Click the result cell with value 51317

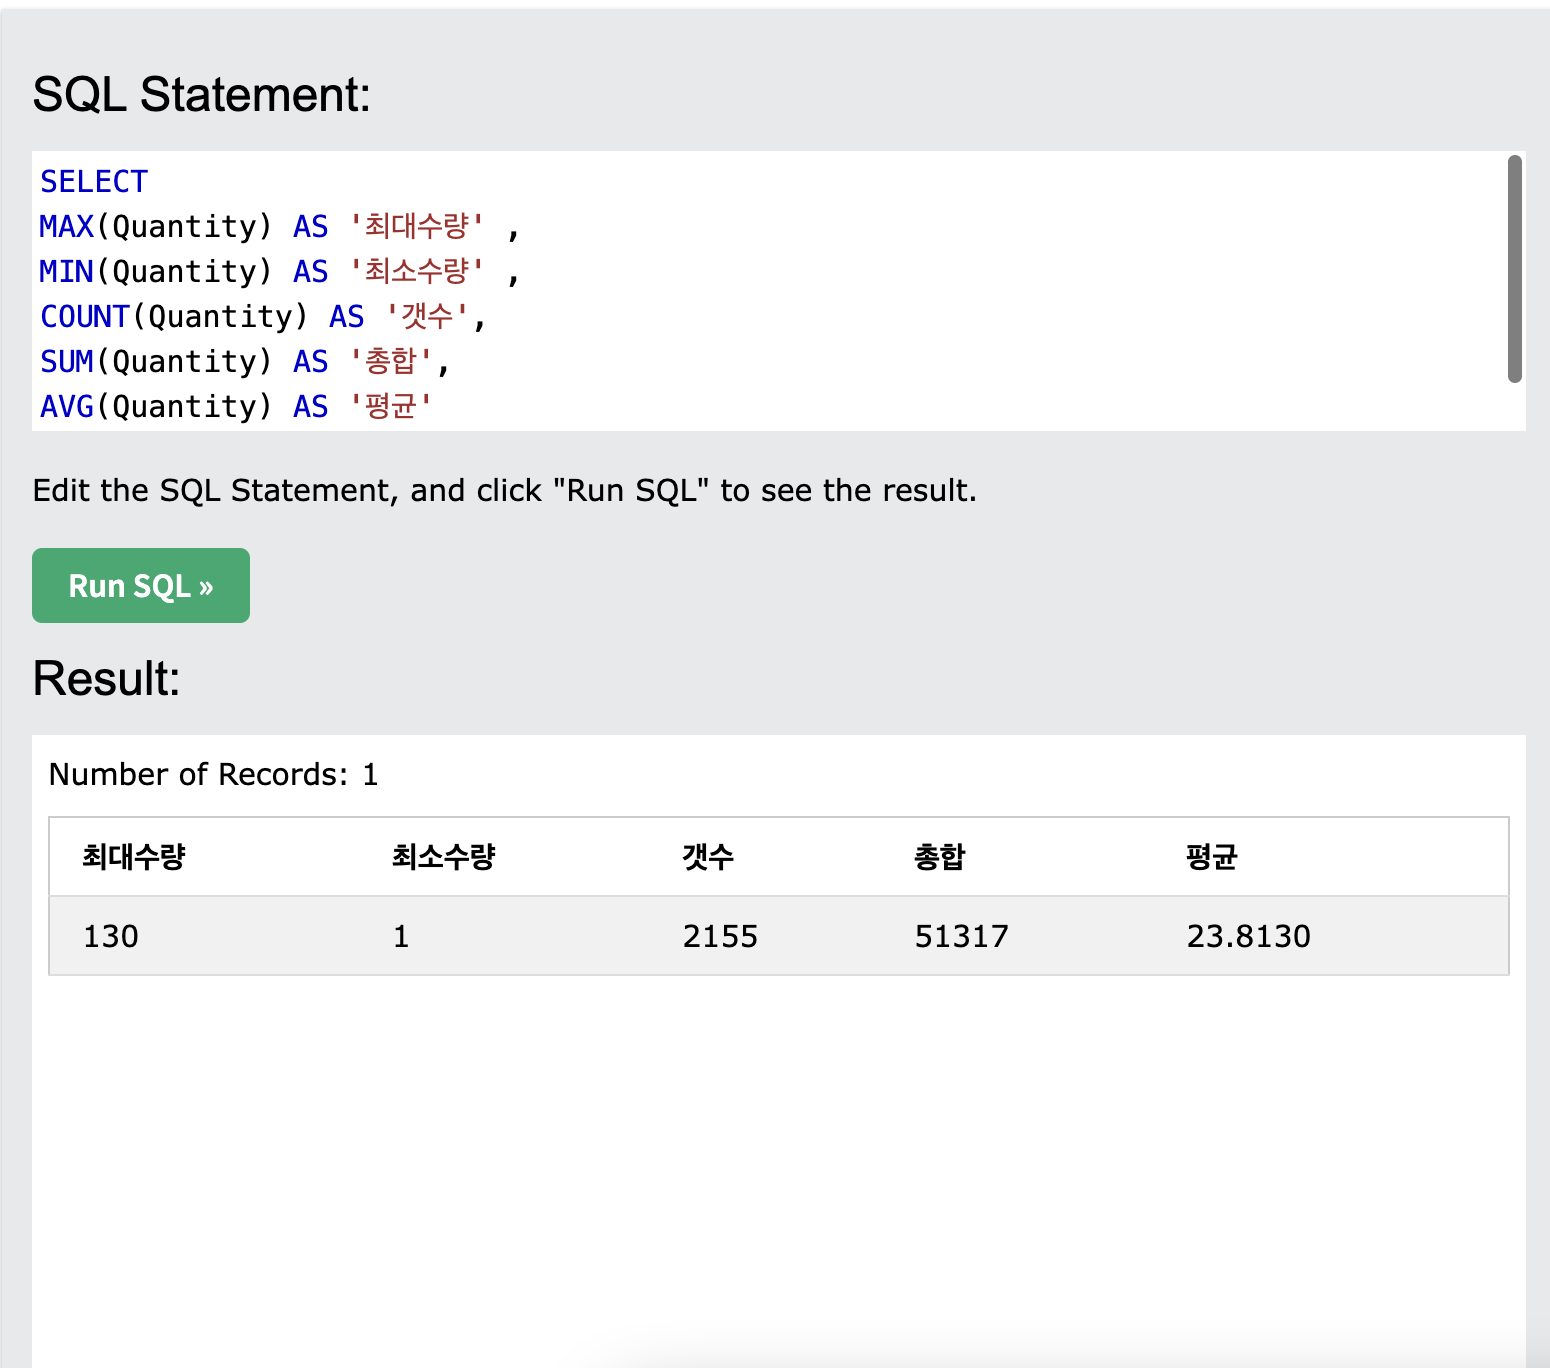coord(962,937)
